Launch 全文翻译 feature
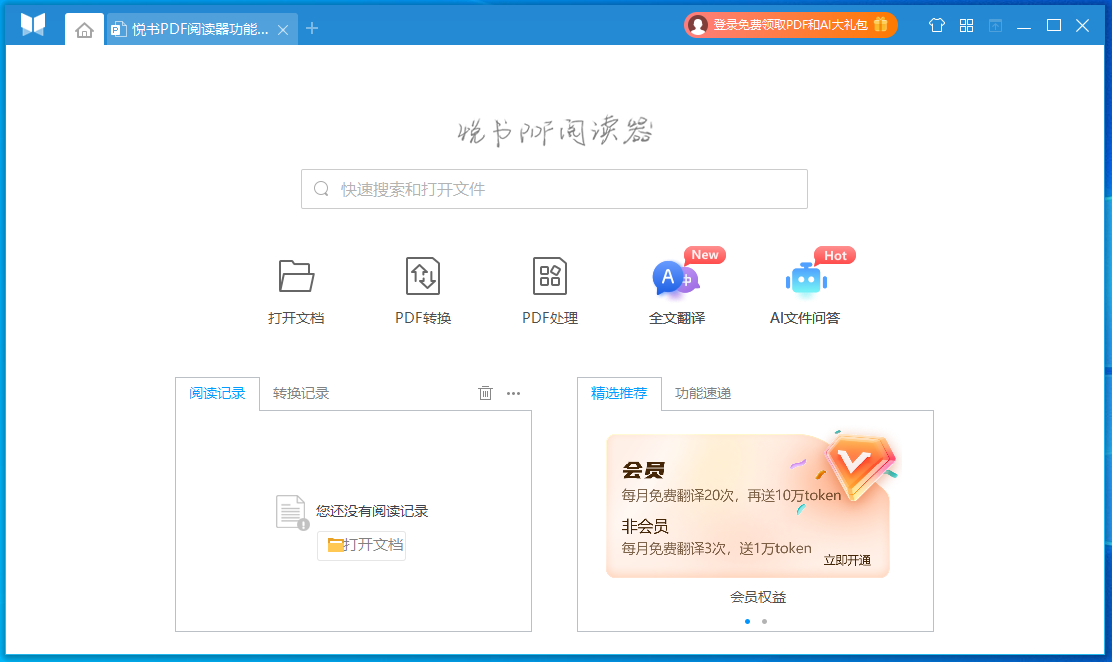The image size is (1112, 662). click(677, 291)
